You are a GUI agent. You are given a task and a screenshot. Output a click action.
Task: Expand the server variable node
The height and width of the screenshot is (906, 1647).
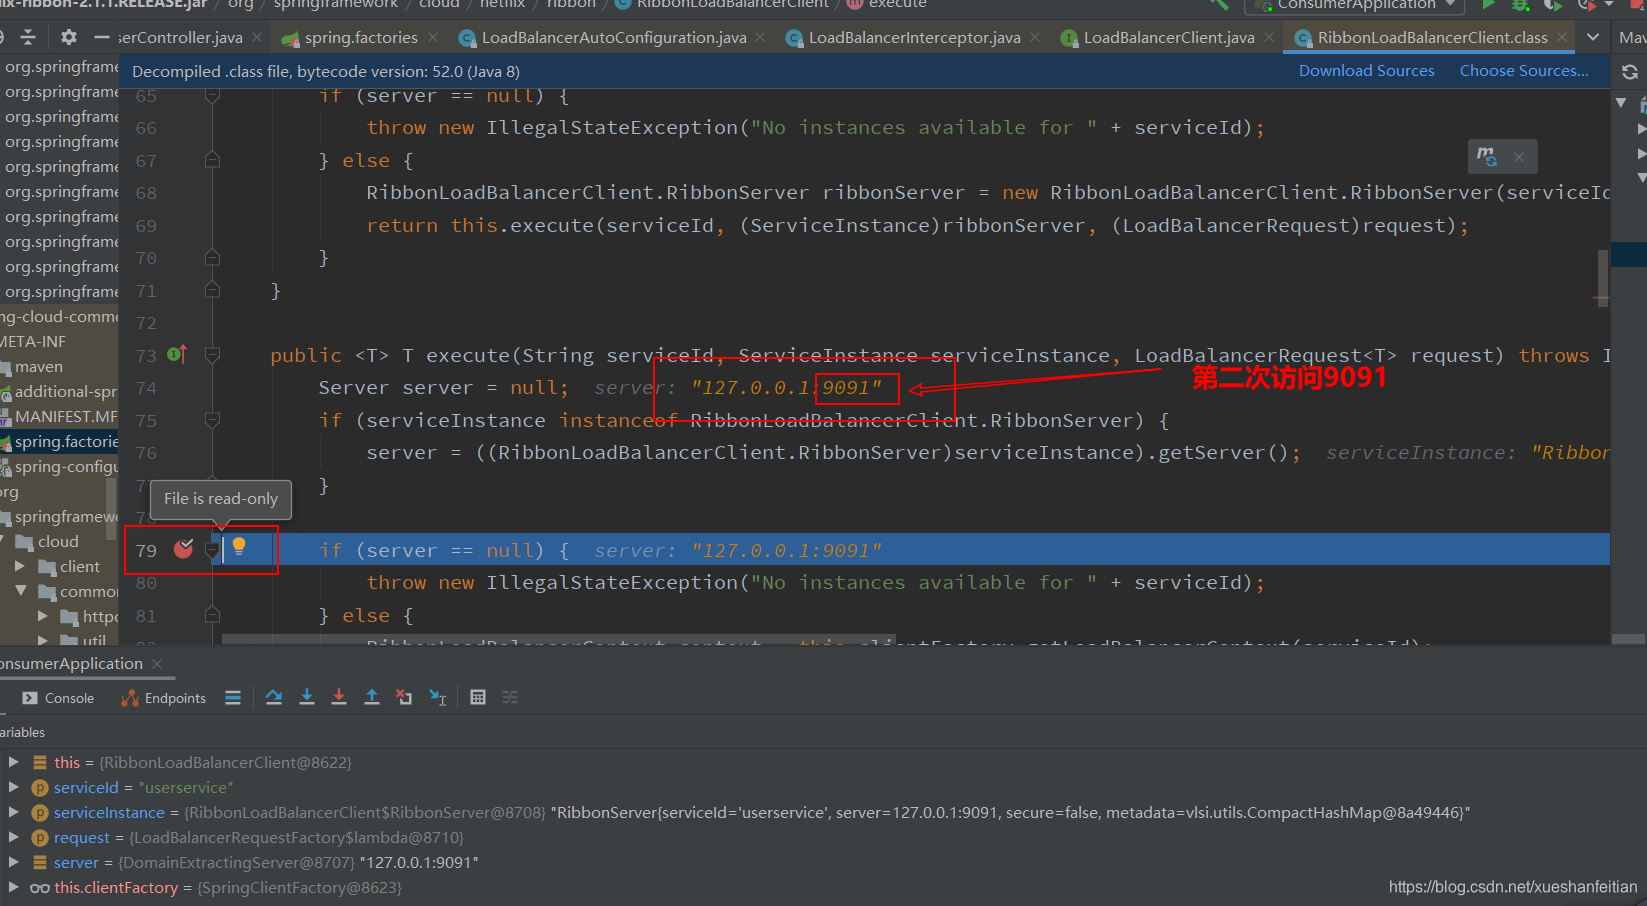13,862
